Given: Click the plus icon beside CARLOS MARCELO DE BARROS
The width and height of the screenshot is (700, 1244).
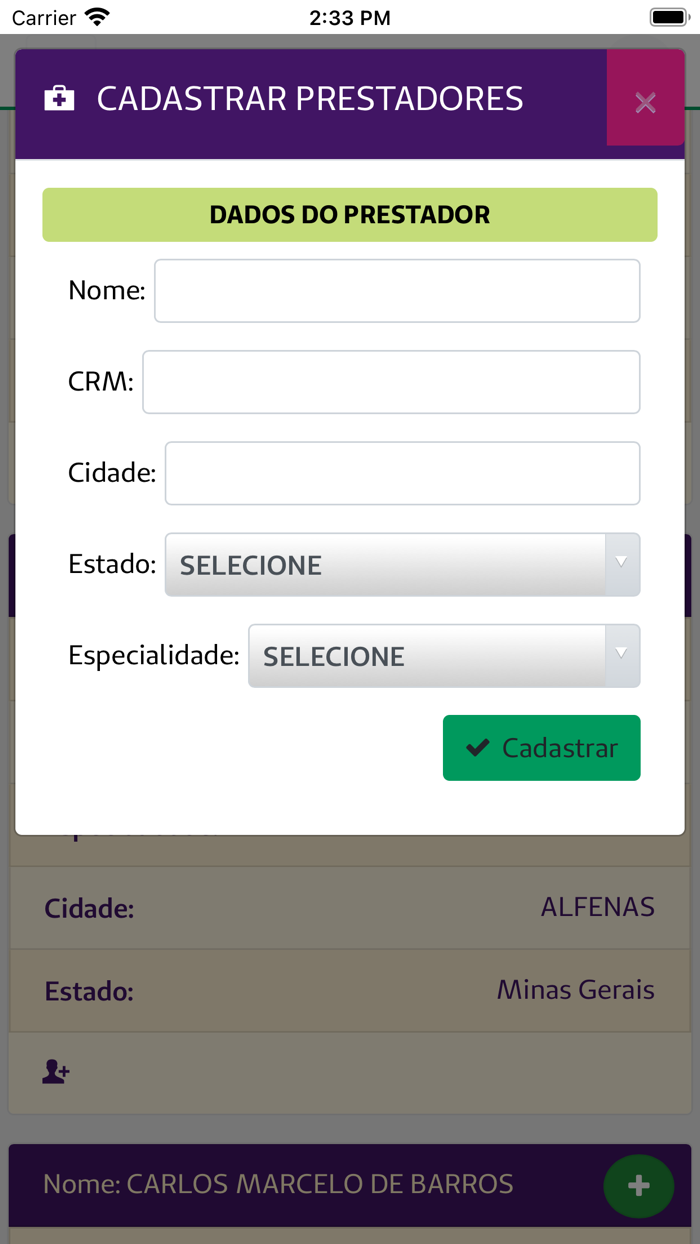Looking at the screenshot, I should [638, 1186].
